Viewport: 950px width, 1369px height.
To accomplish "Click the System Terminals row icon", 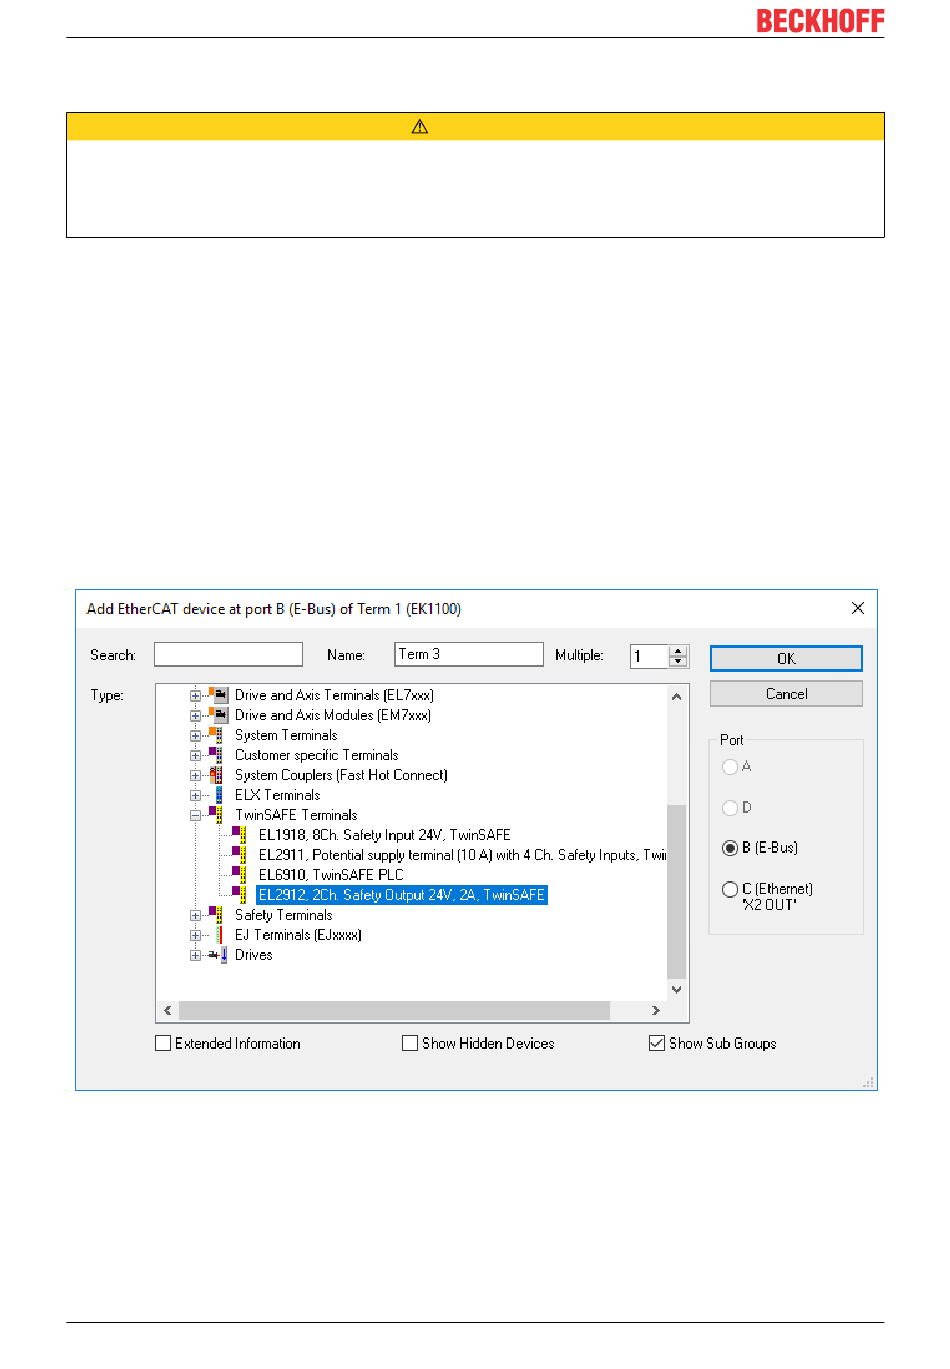I will pos(216,735).
